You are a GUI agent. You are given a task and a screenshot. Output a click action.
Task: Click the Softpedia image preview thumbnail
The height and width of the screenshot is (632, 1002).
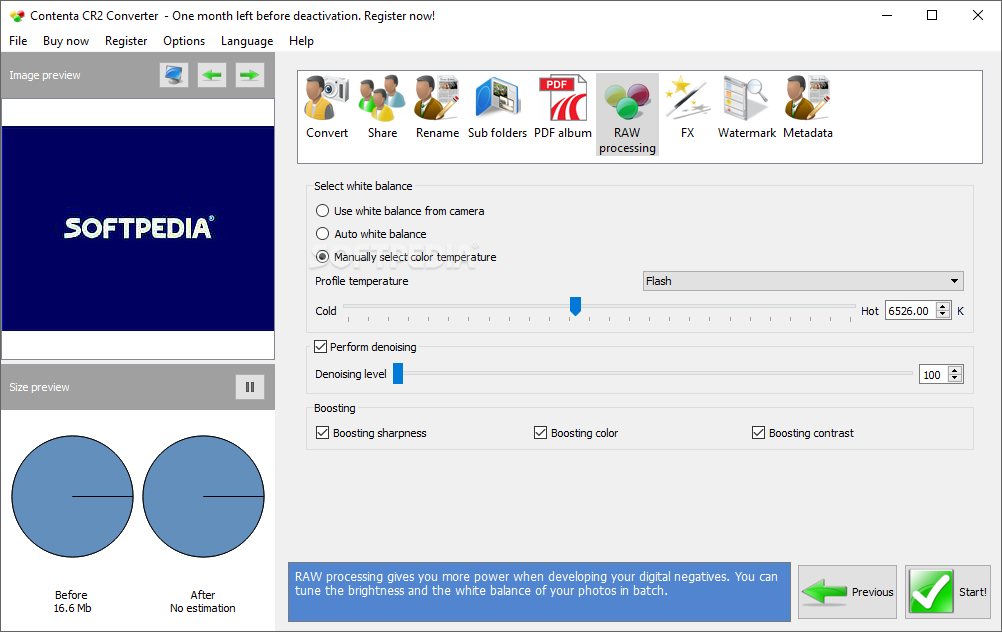pyautogui.click(x=138, y=228)
